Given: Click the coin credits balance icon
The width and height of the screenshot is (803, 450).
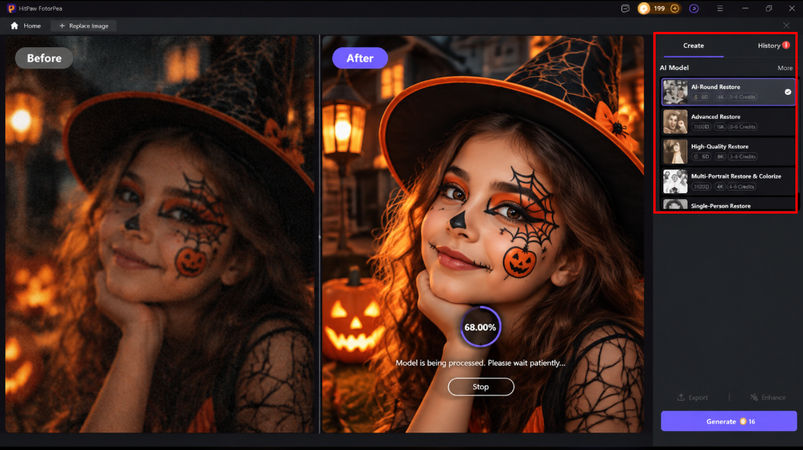Looking at the screenshot, I should click(644, 8).
